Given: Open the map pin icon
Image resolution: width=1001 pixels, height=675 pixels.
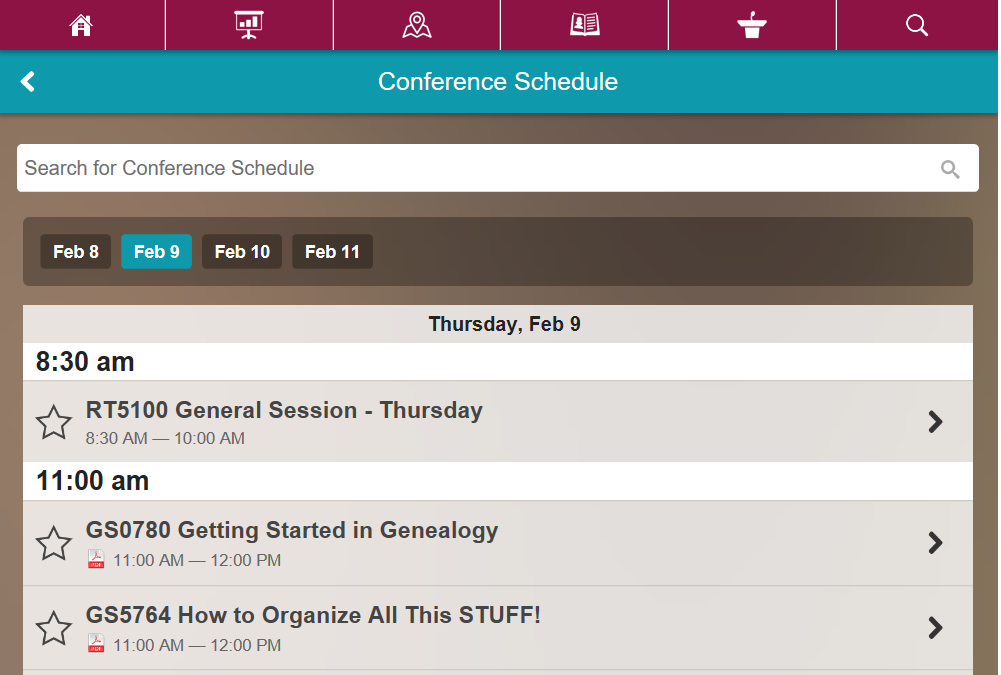Looking at the screenshot, I should (417, 25).
